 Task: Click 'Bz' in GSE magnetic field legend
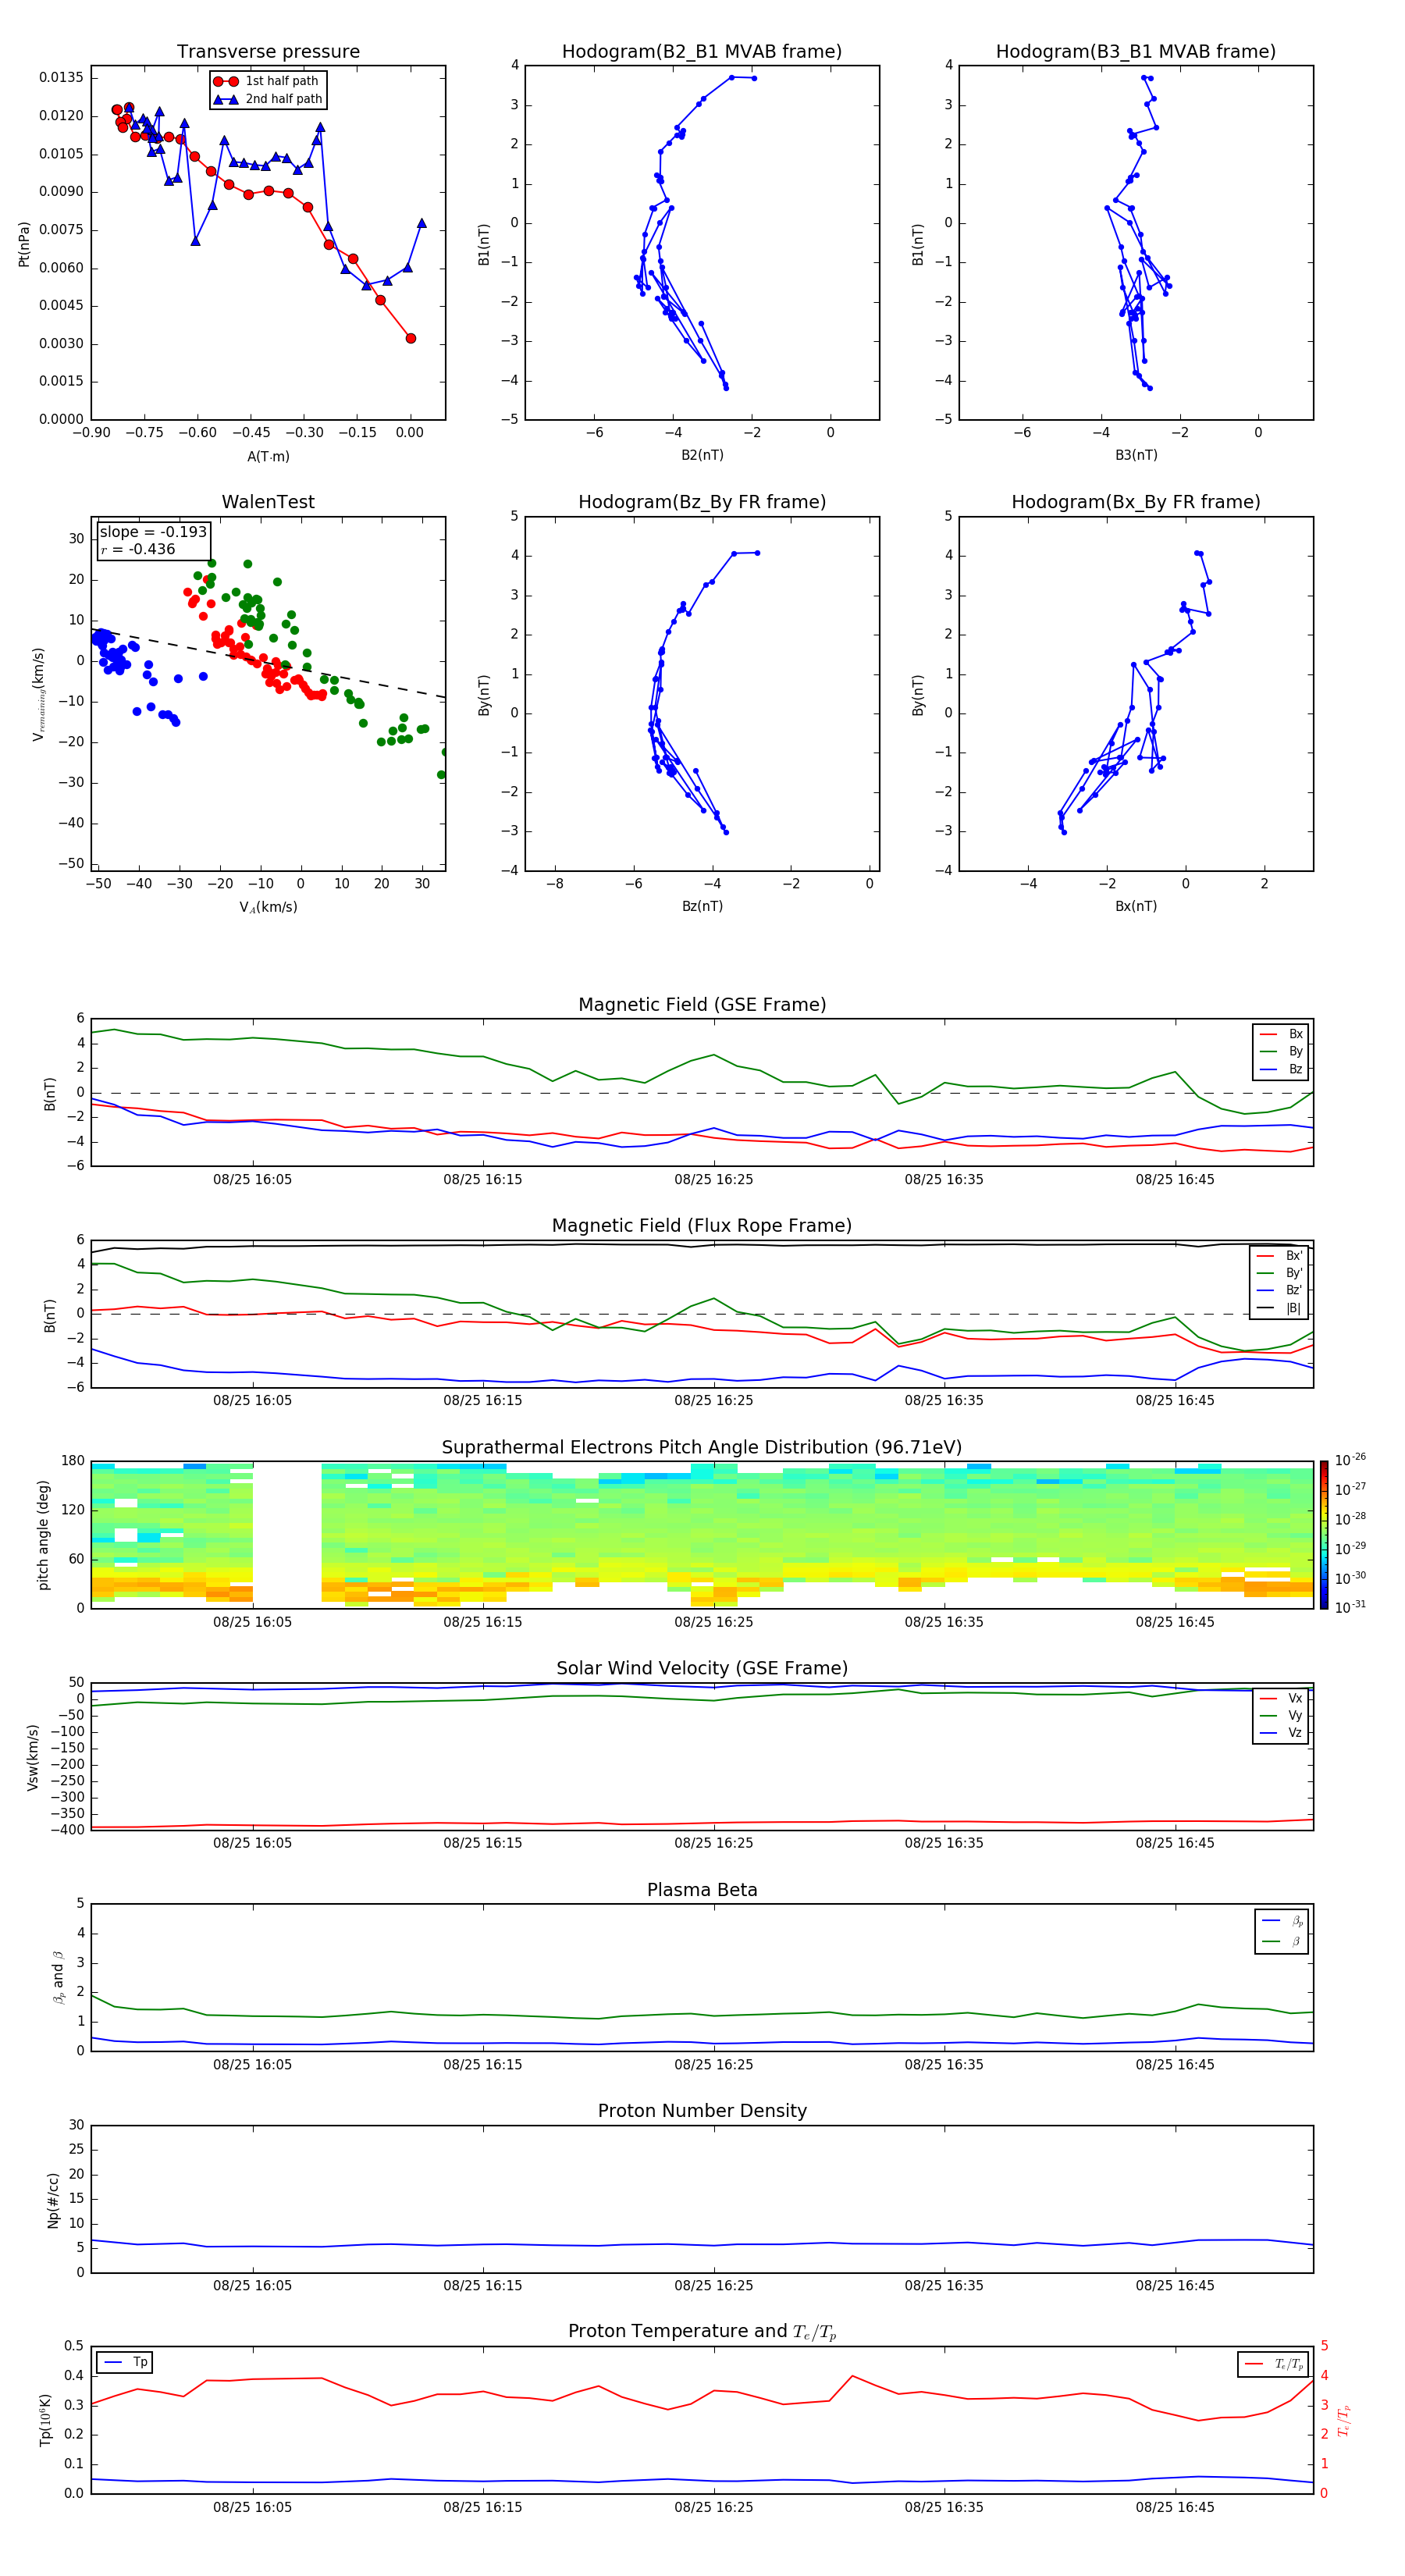click(1282, 1069)
